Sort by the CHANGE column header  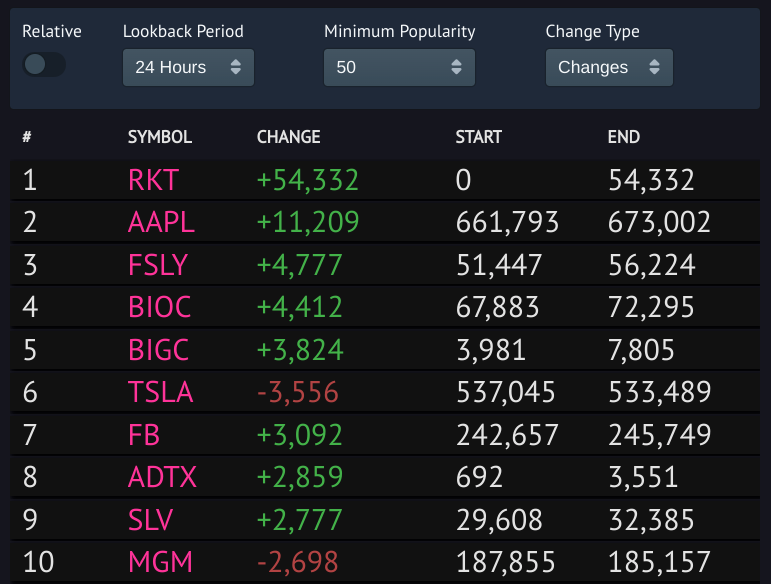tap(289, 137)
